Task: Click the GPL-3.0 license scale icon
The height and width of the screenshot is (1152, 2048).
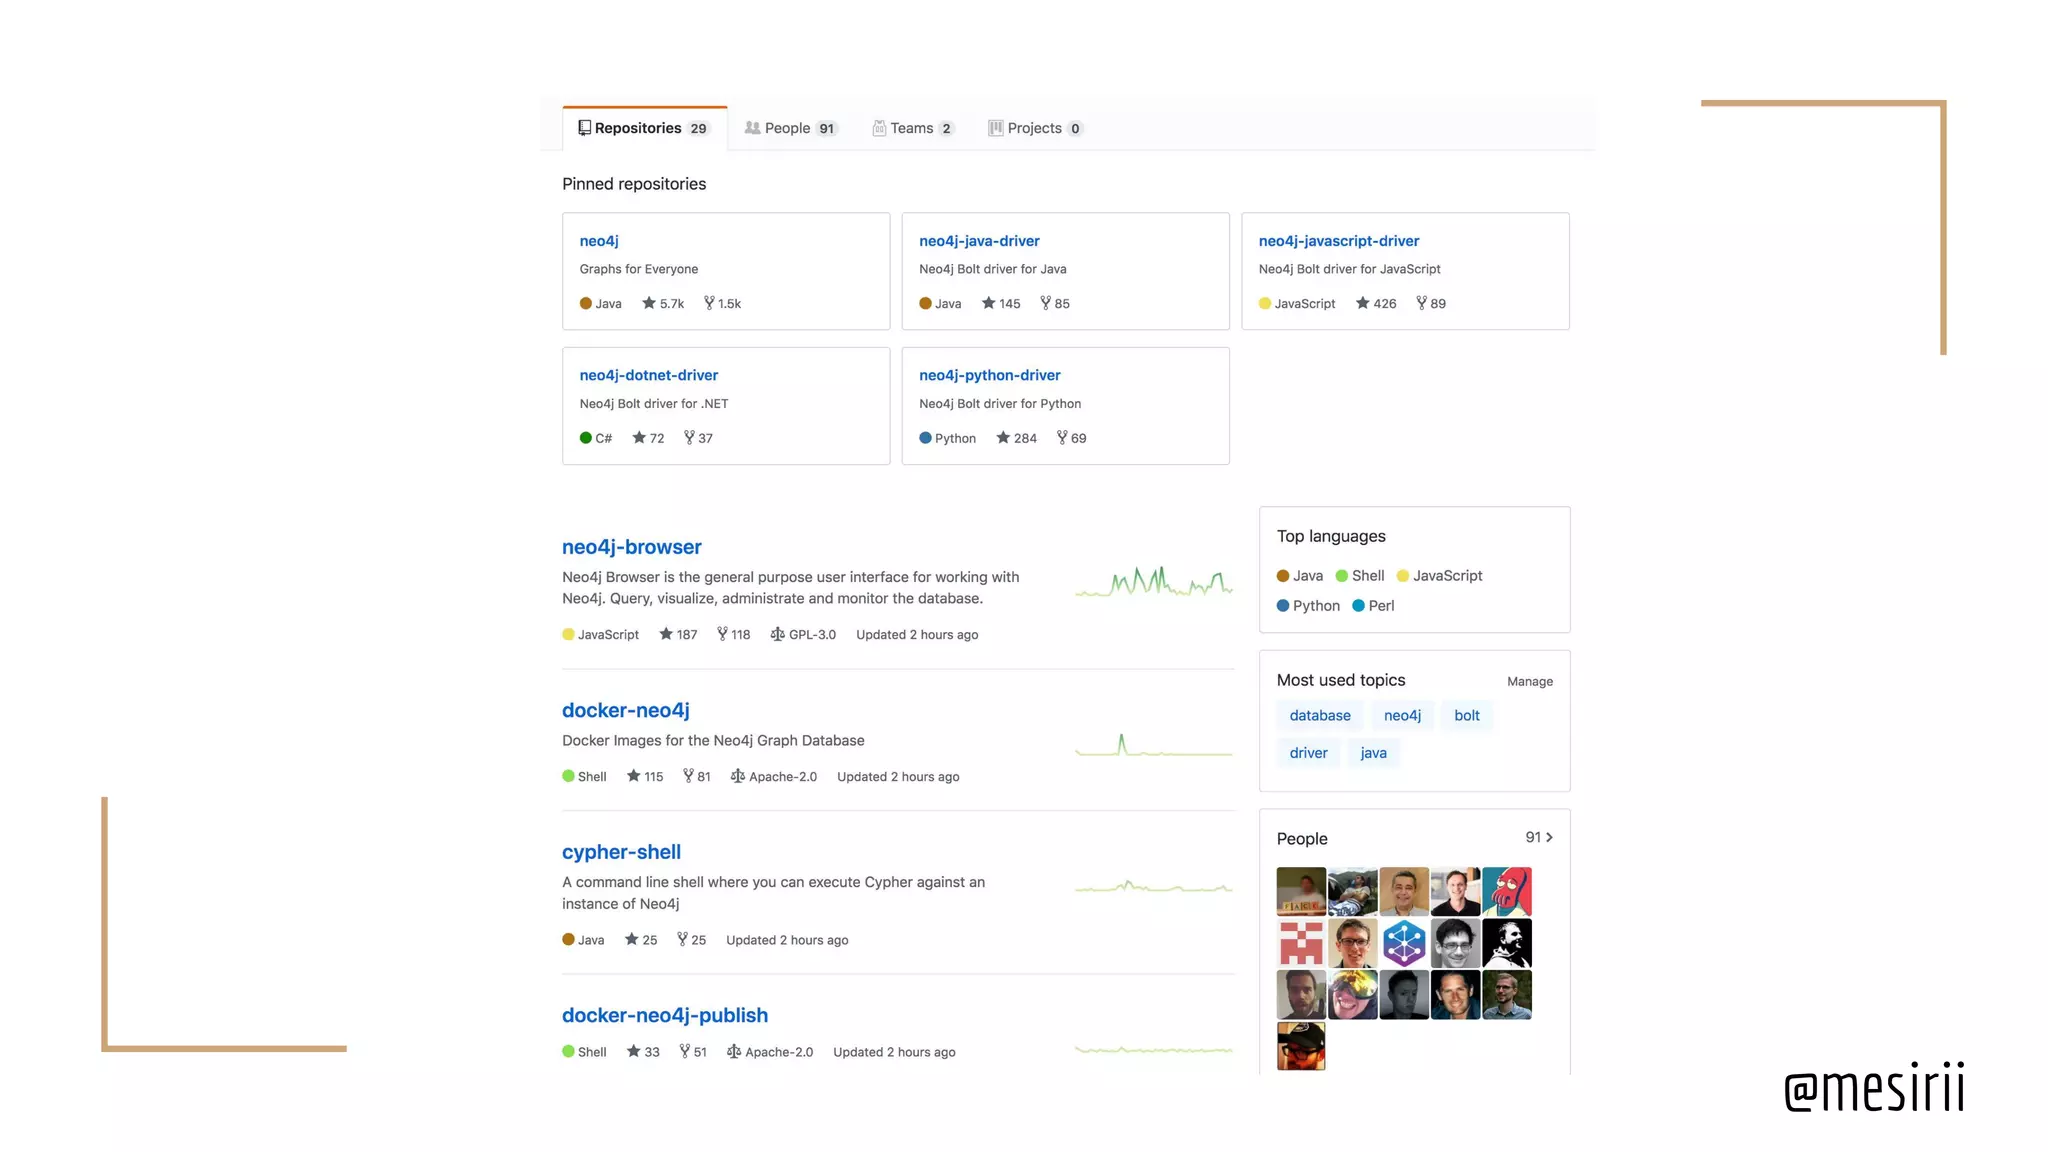Action: pyautogui.click(x=777, y=634)
